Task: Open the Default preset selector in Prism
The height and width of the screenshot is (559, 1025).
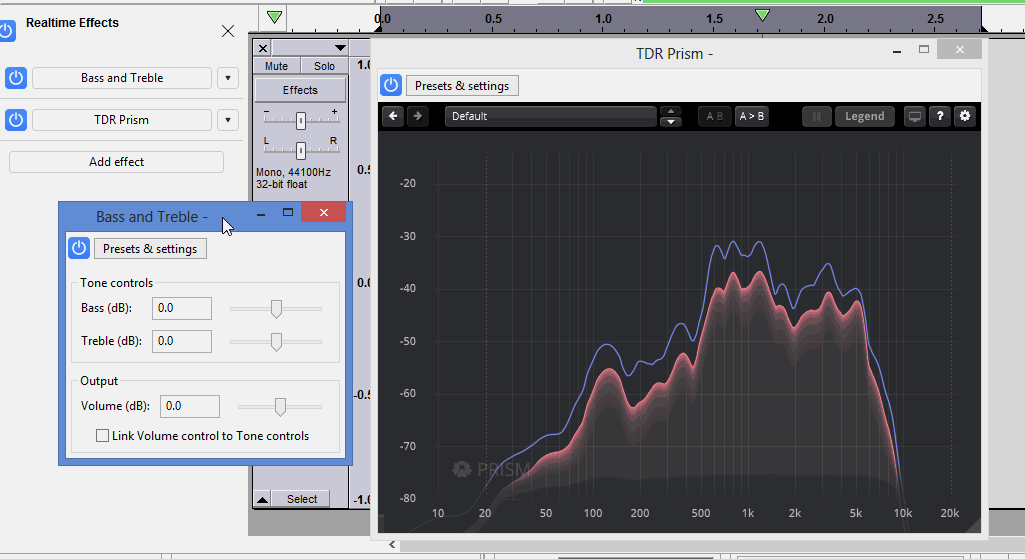Action: tap(550, 116)
